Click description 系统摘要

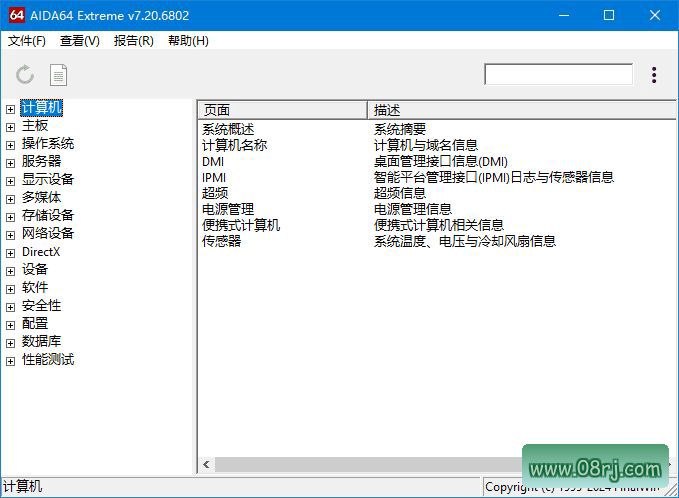400,129
